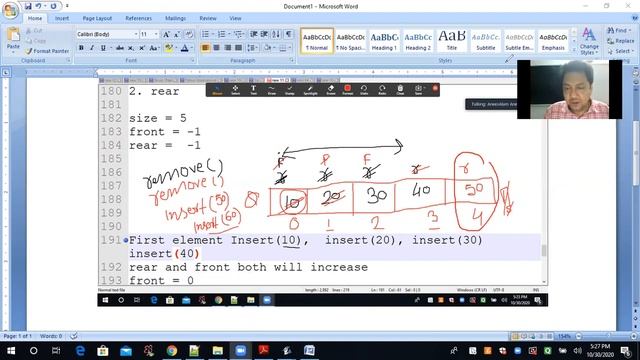Apply yellow text highlight color

tap(168, 48)
